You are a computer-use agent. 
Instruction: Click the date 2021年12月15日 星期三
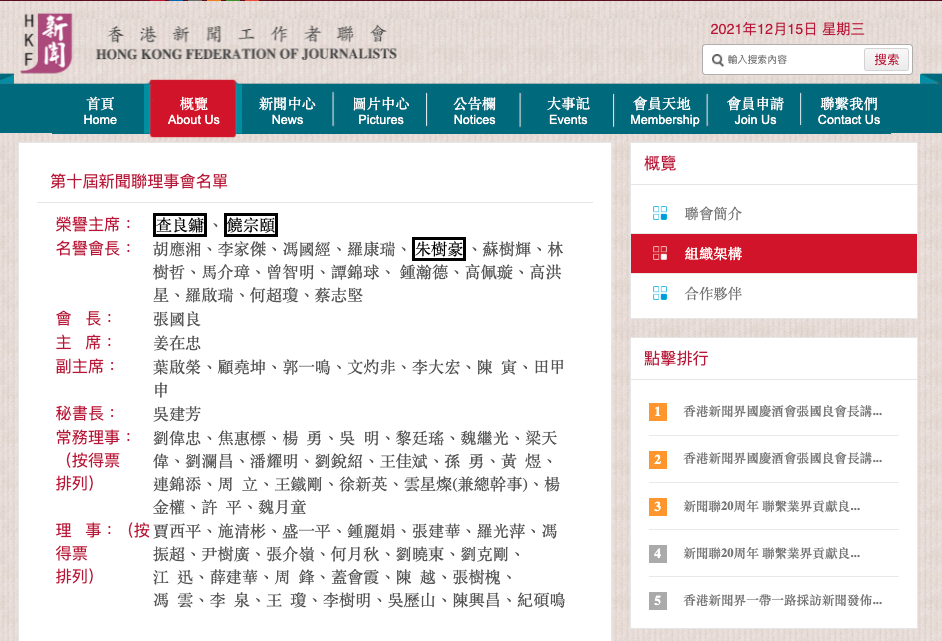click(x=787, y=29)
